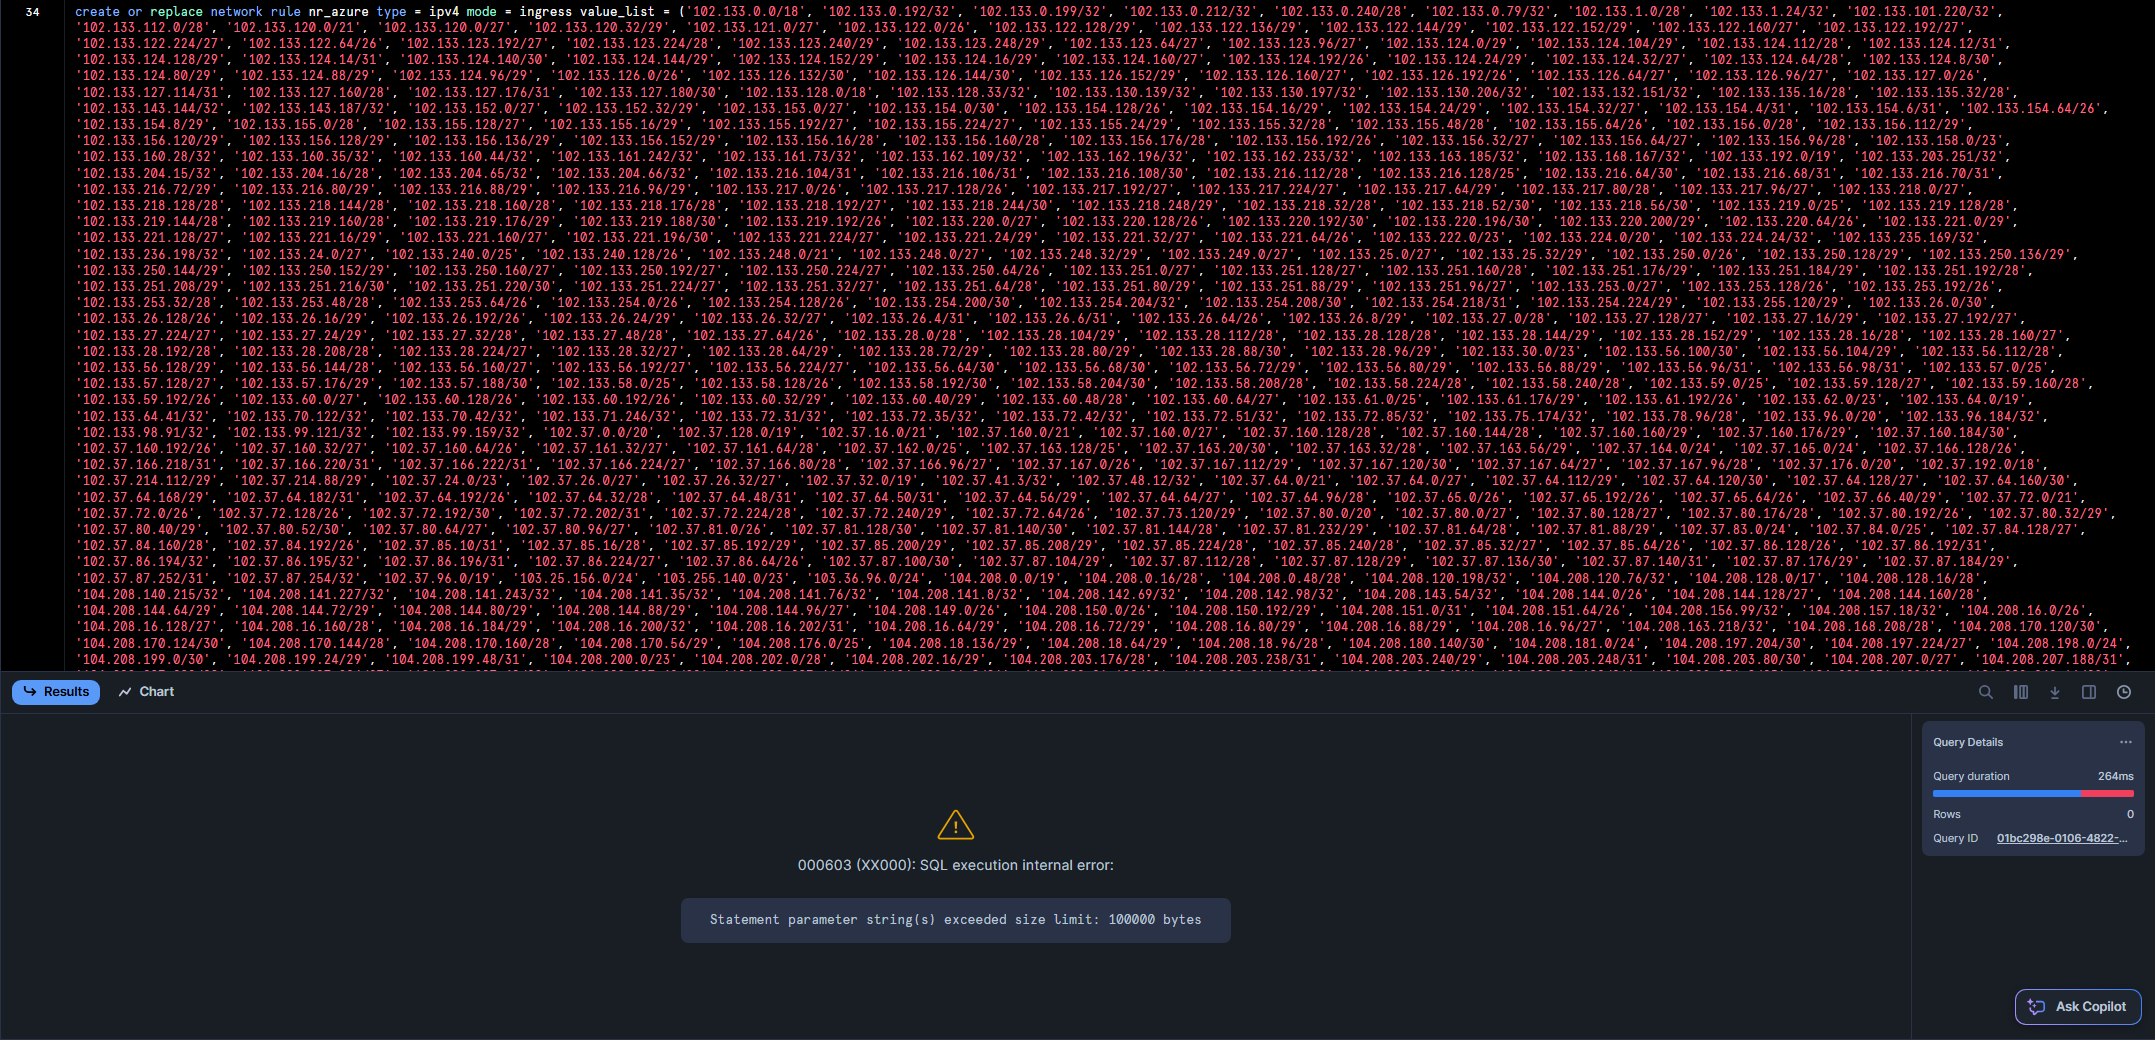This screenshot has height=1040, width=2155.
Task: Click the Query Details heading
Action: click(1967, 742)
